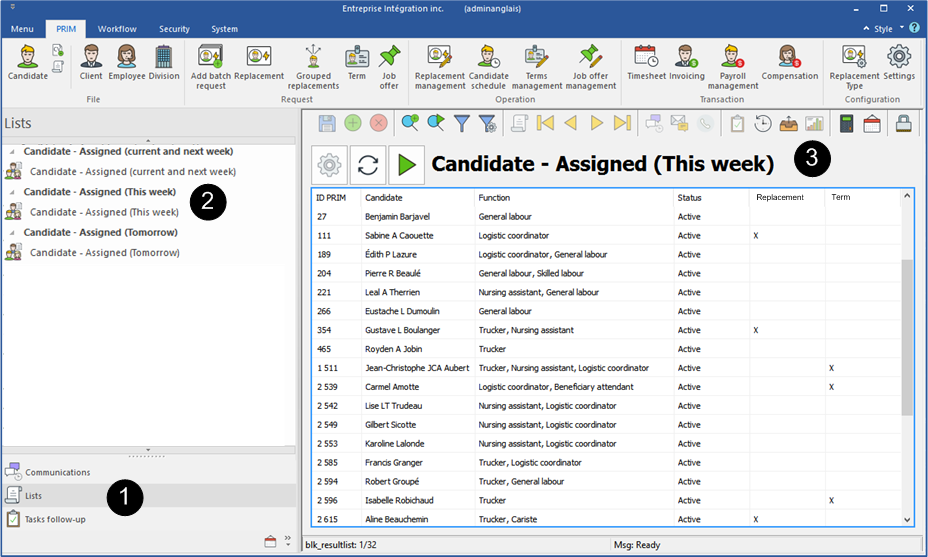Viewport: 928px width, 557px height.
Task: Click the magnifier with plus search icon
Action: 410,123
